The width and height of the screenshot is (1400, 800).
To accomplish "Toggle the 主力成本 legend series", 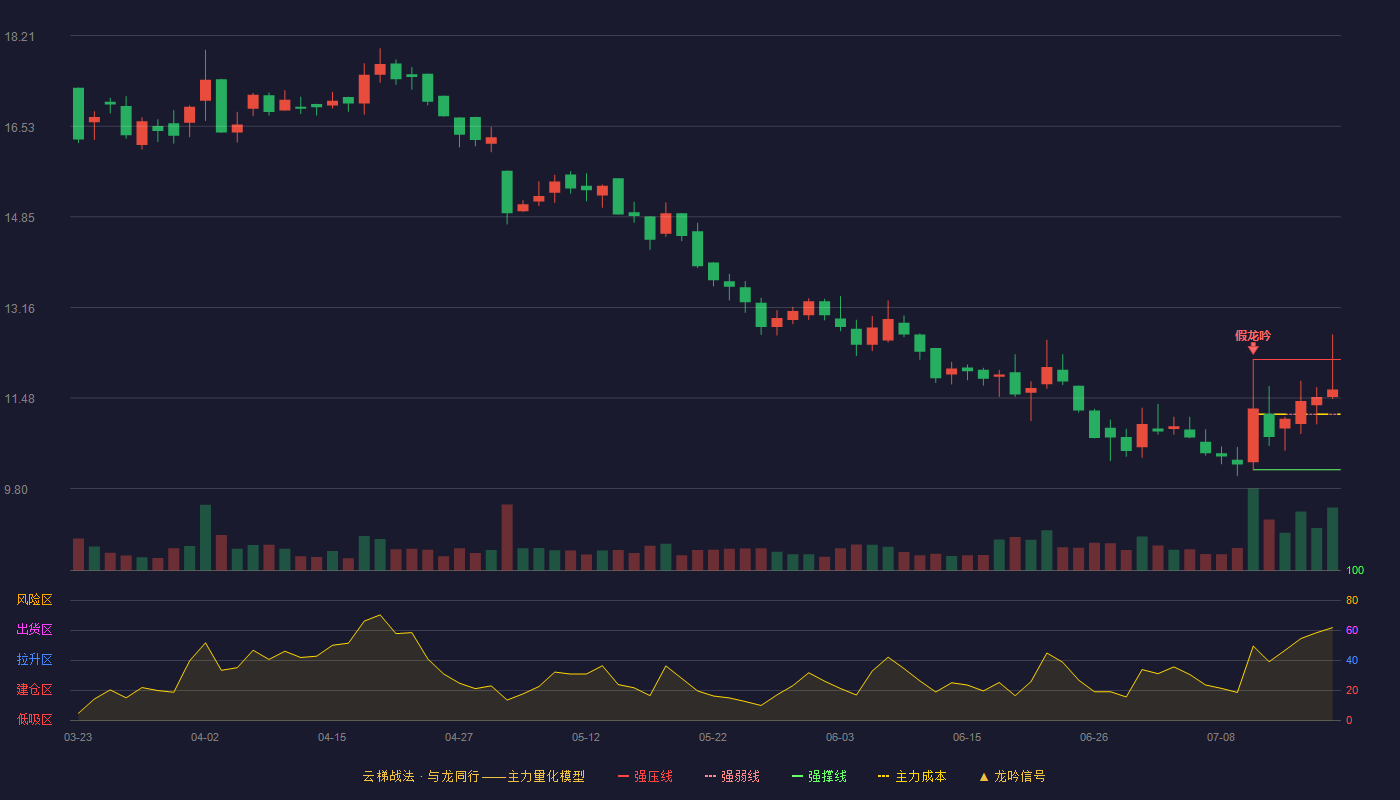I will coord(912,776).
